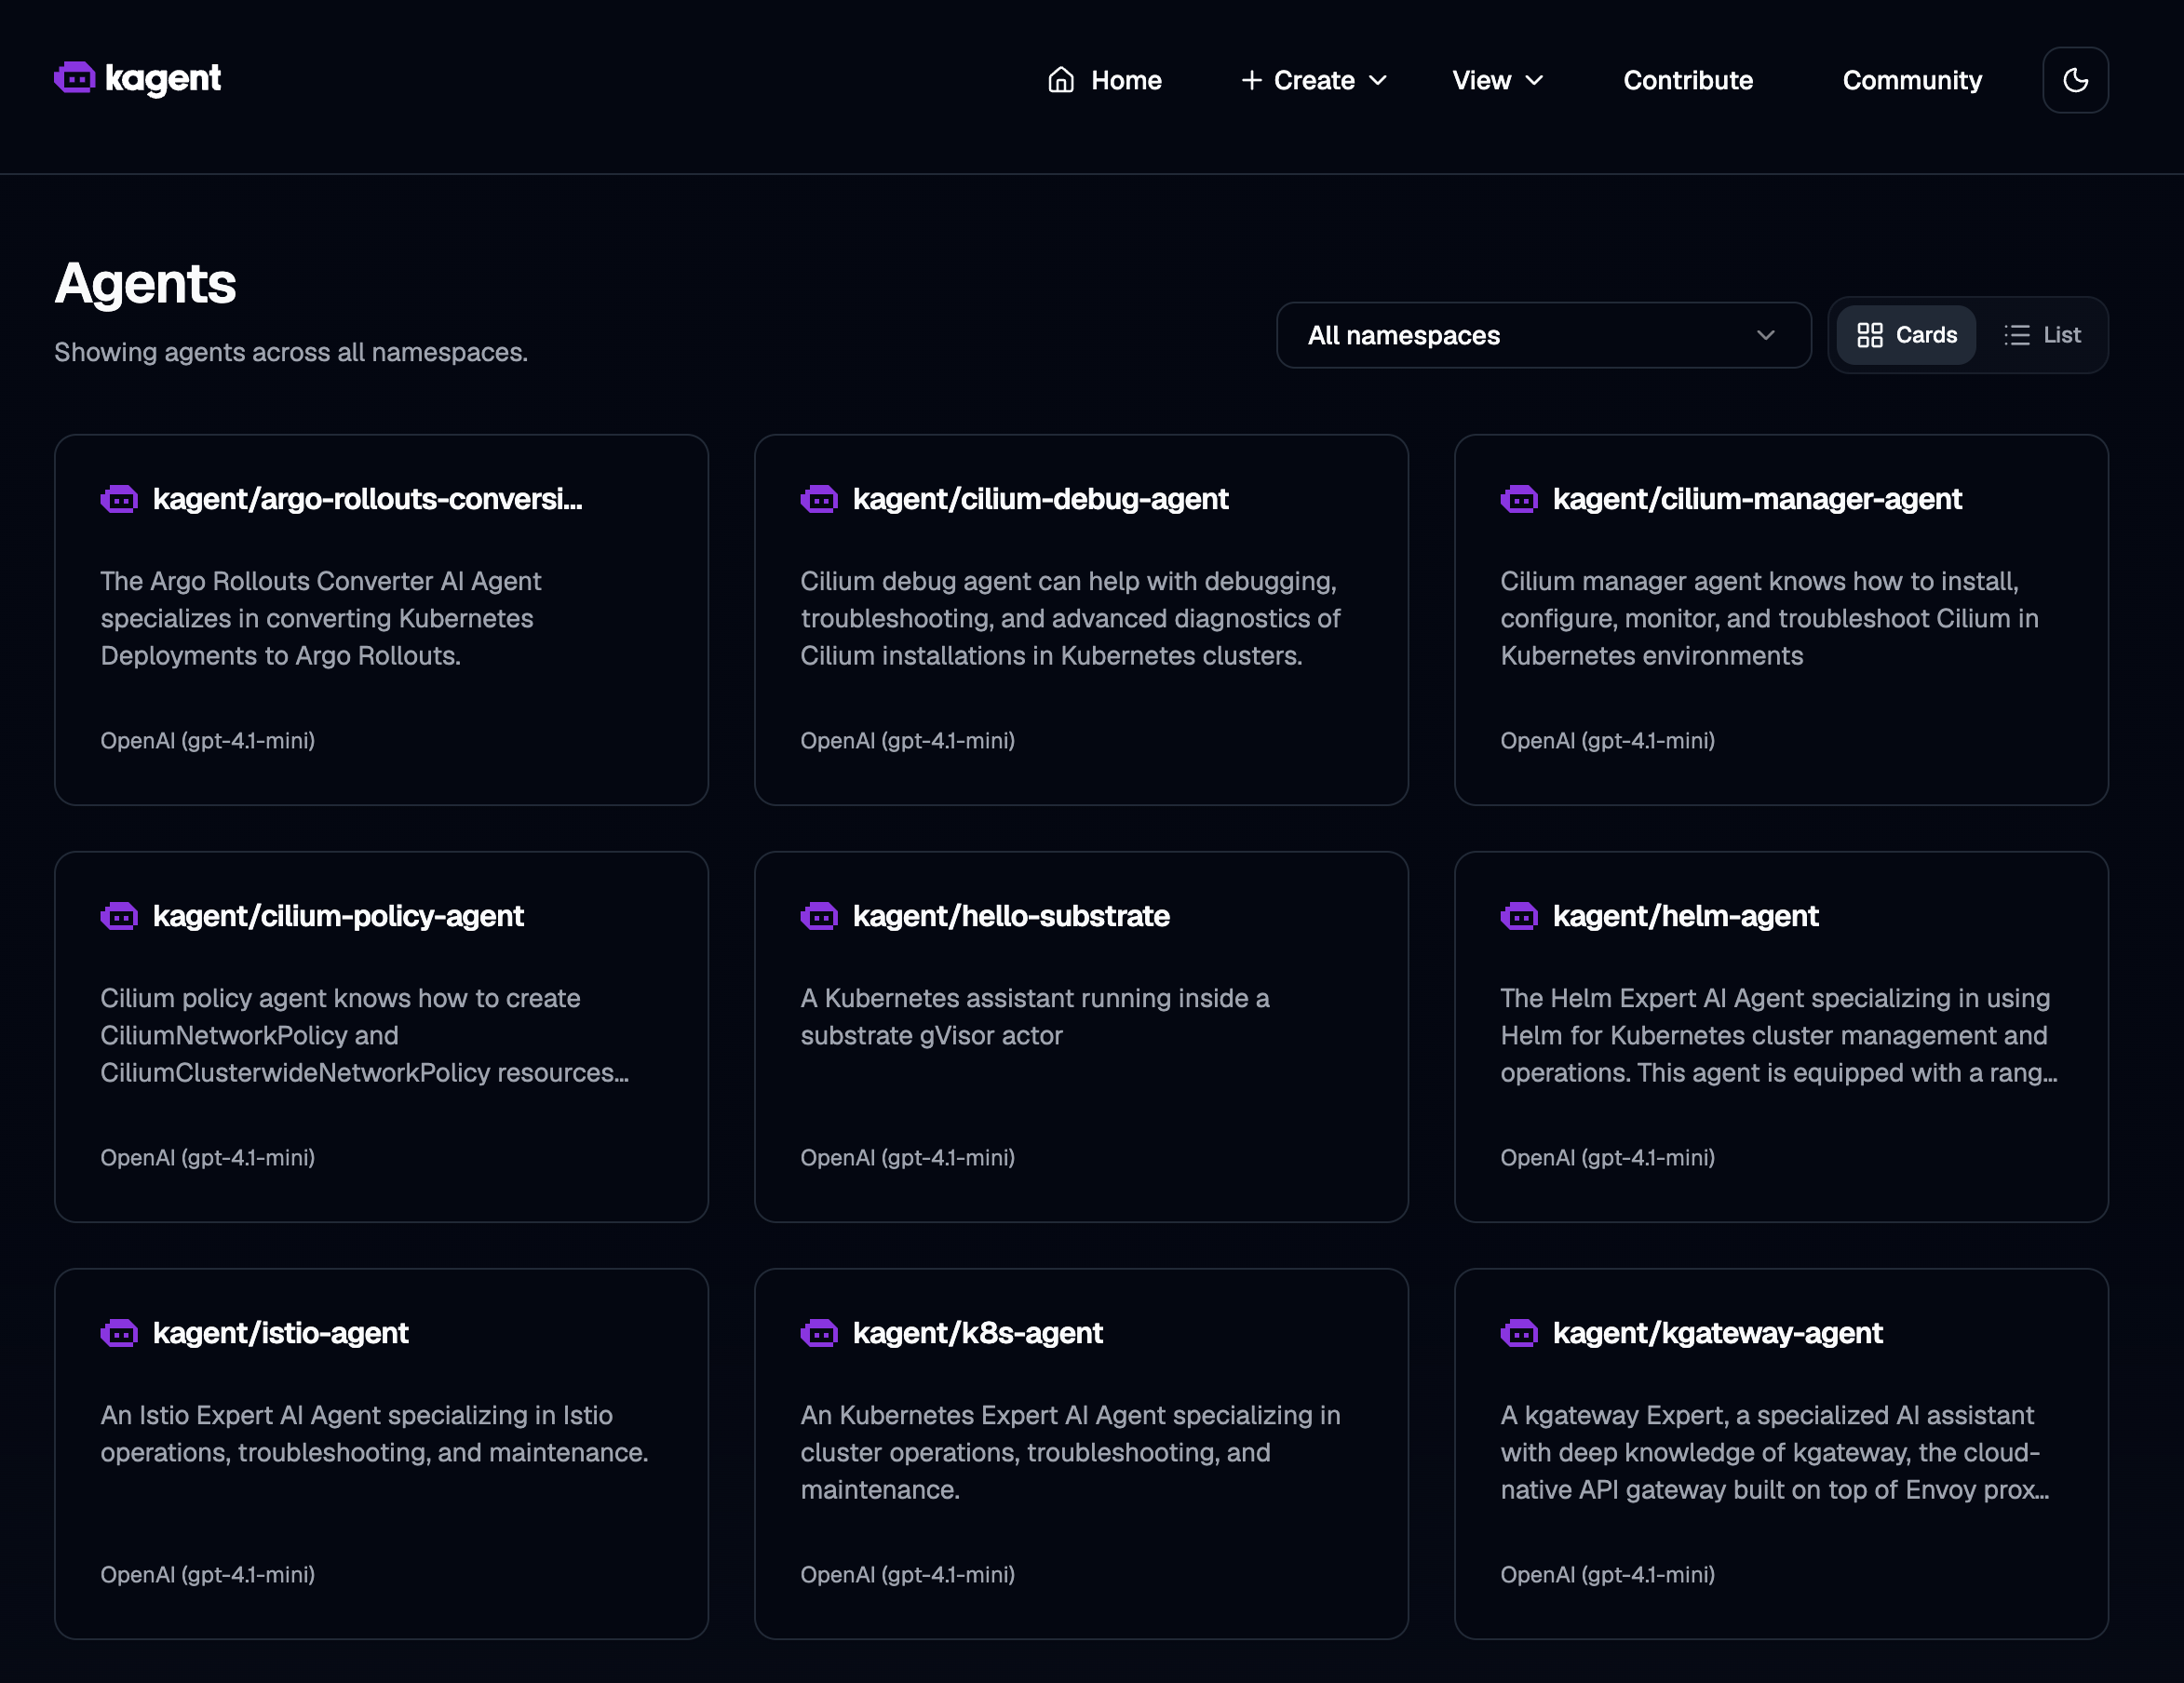
Task: Open kagent/argo-rollouts-conversi... agent title
Action: point(368,499)
